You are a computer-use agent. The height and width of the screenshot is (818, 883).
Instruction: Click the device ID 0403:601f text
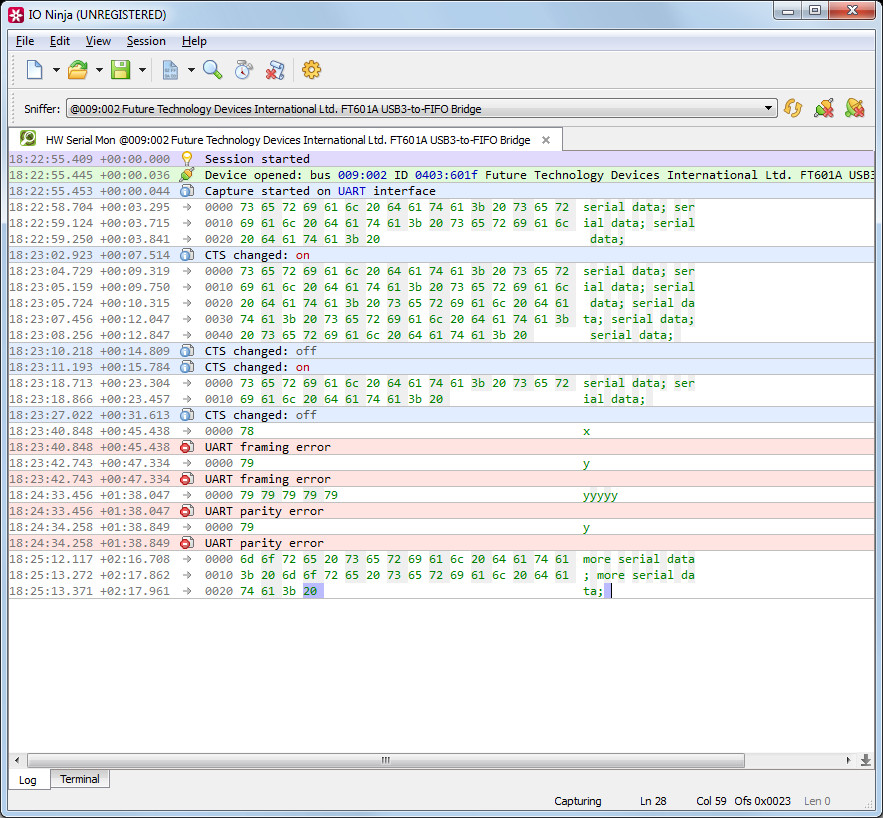click(446, 175)
